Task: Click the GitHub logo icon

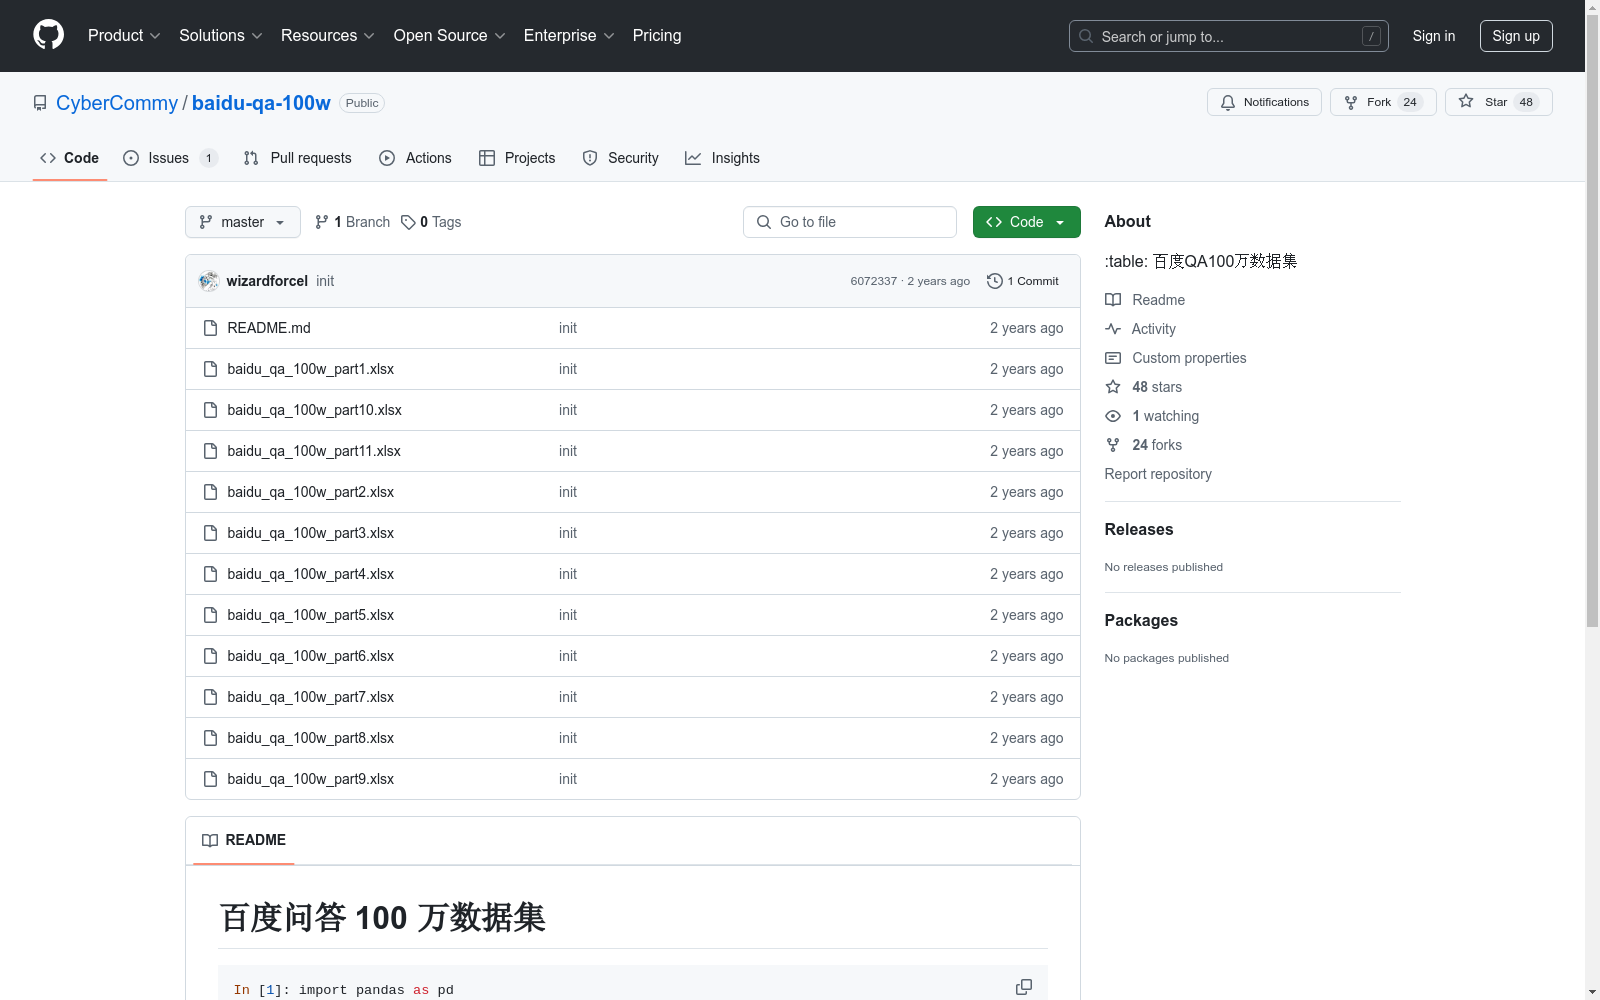Action: click(48, 35)
